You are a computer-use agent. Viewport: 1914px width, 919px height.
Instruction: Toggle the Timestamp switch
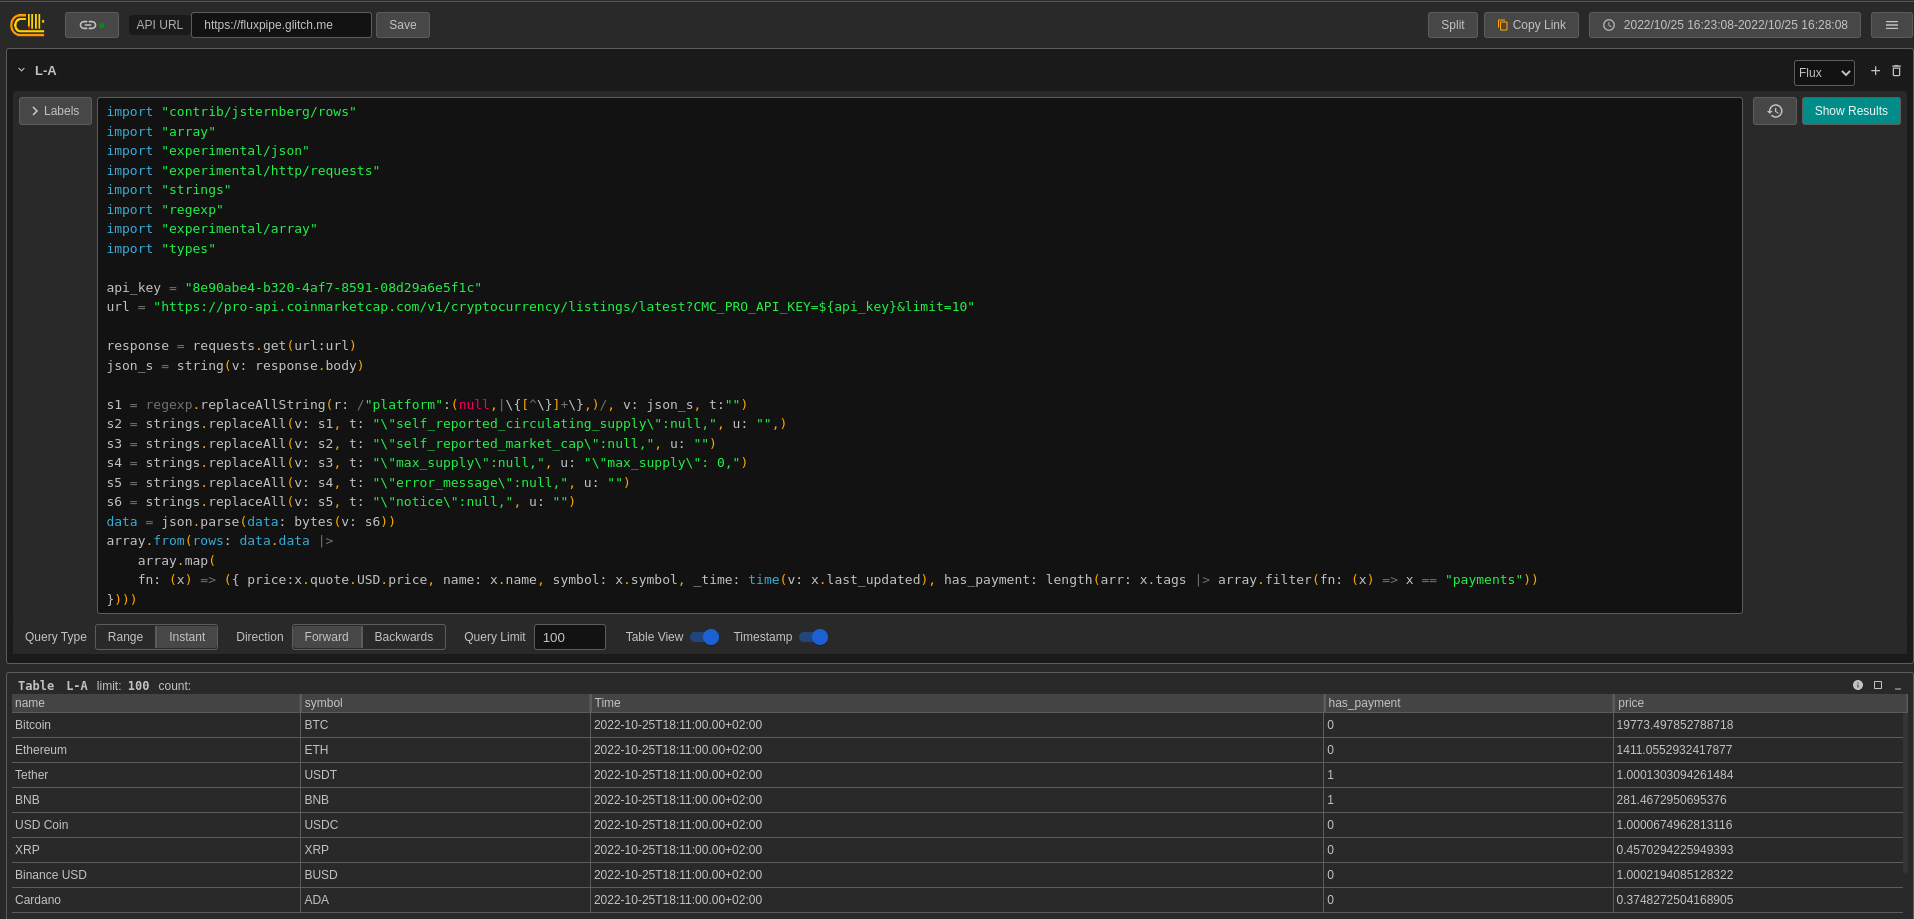point(814,637)
